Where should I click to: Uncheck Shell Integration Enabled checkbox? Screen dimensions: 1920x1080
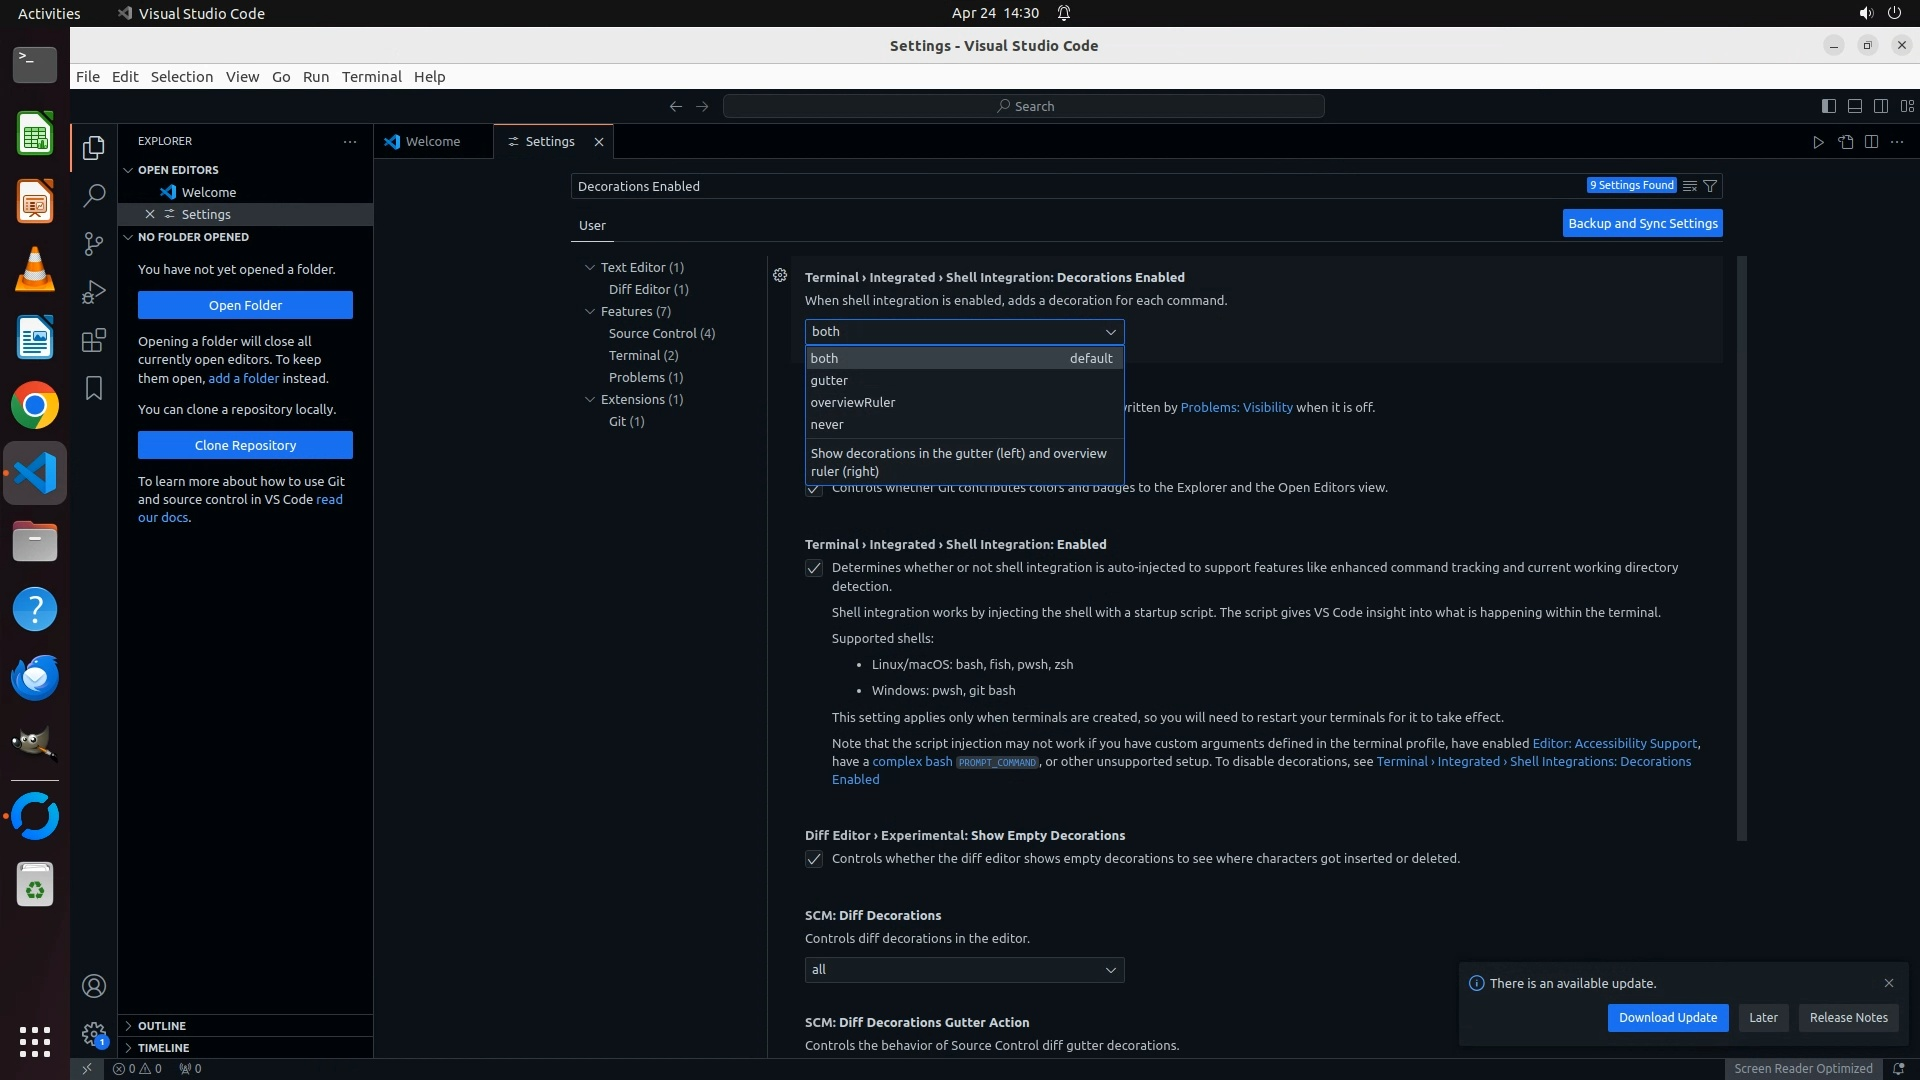(x=814, y=568)
